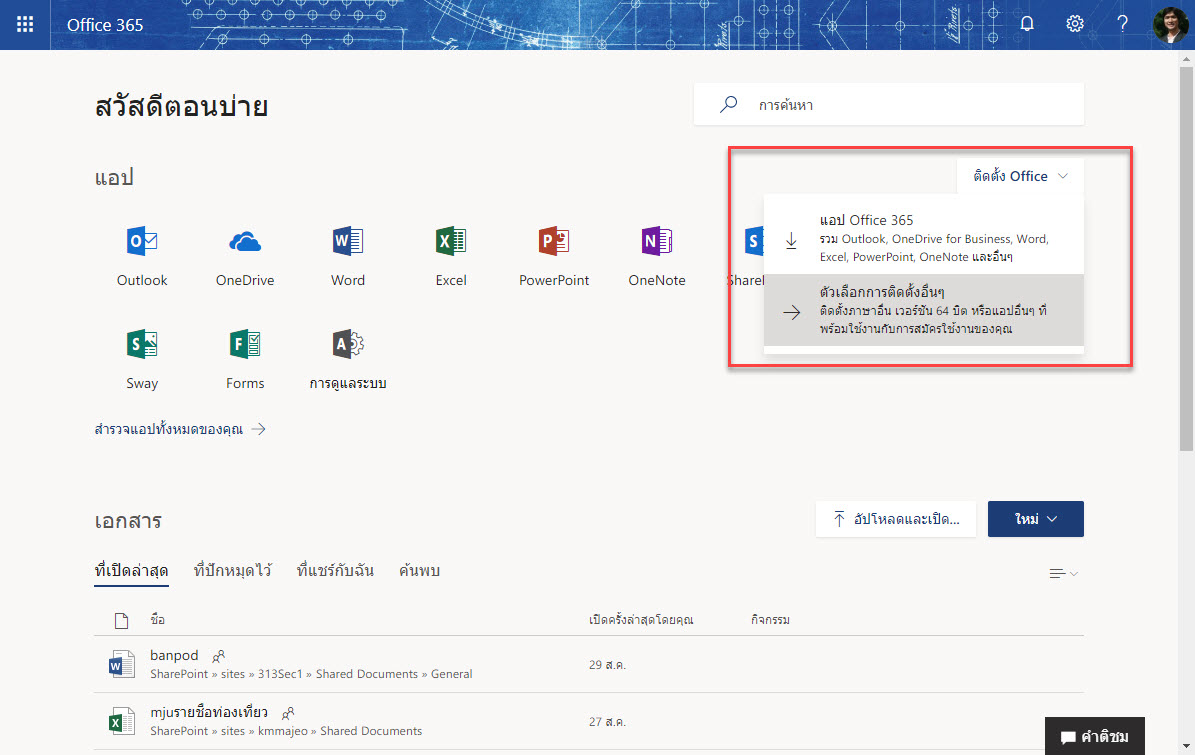Open the notifications bell
Image resolution: width=1195 pixels, height=755 pixels.
pos(1027,24)
